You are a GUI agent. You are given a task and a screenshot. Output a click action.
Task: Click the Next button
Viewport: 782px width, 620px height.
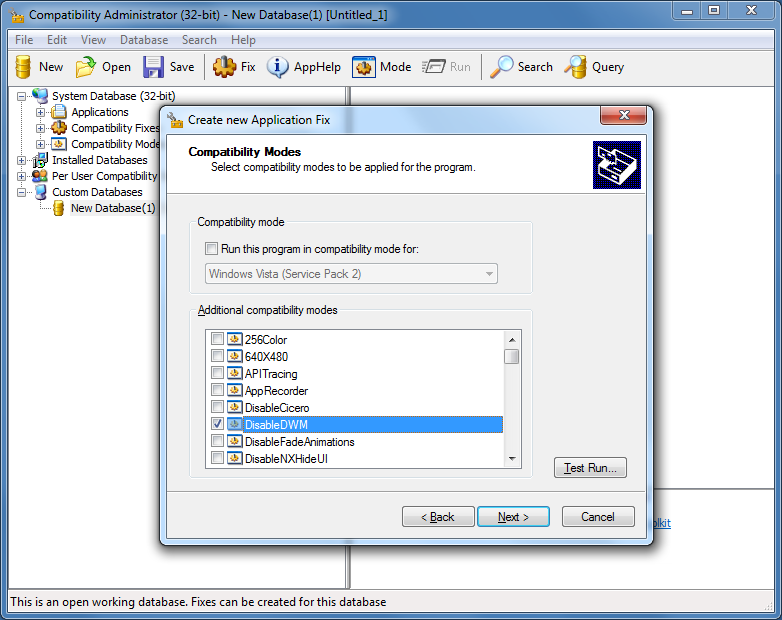(x=513, y=517)
